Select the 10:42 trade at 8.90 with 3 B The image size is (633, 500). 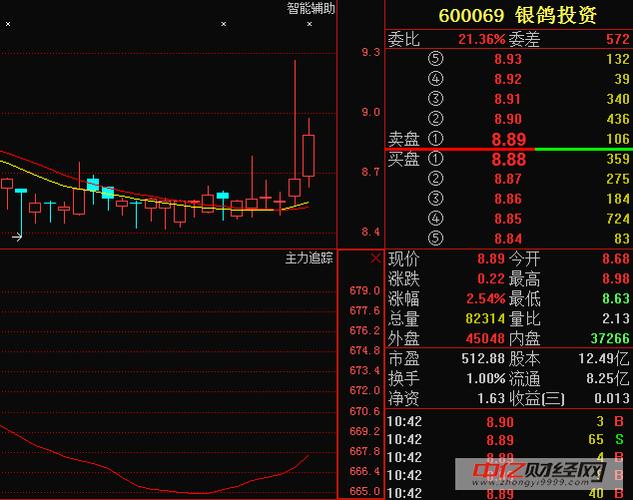click(505, 422)
